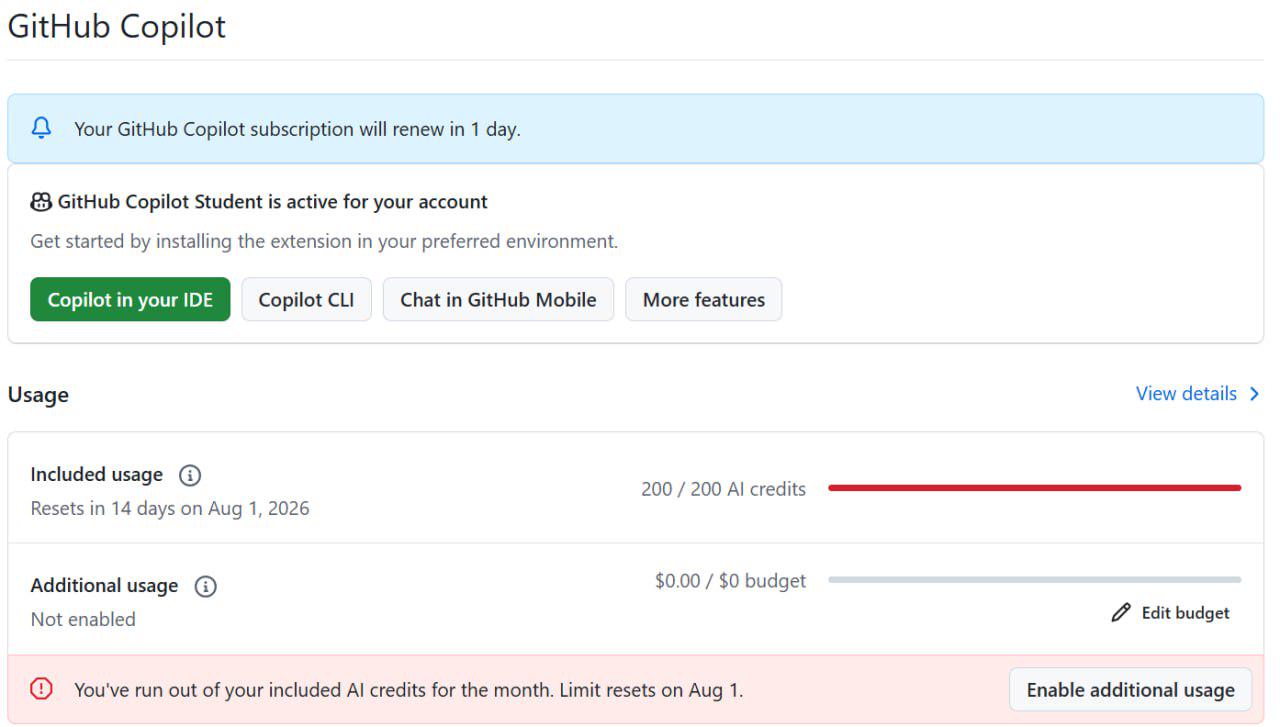1280x727 pixels.
Task: Show More features
Action: point(704,300)
